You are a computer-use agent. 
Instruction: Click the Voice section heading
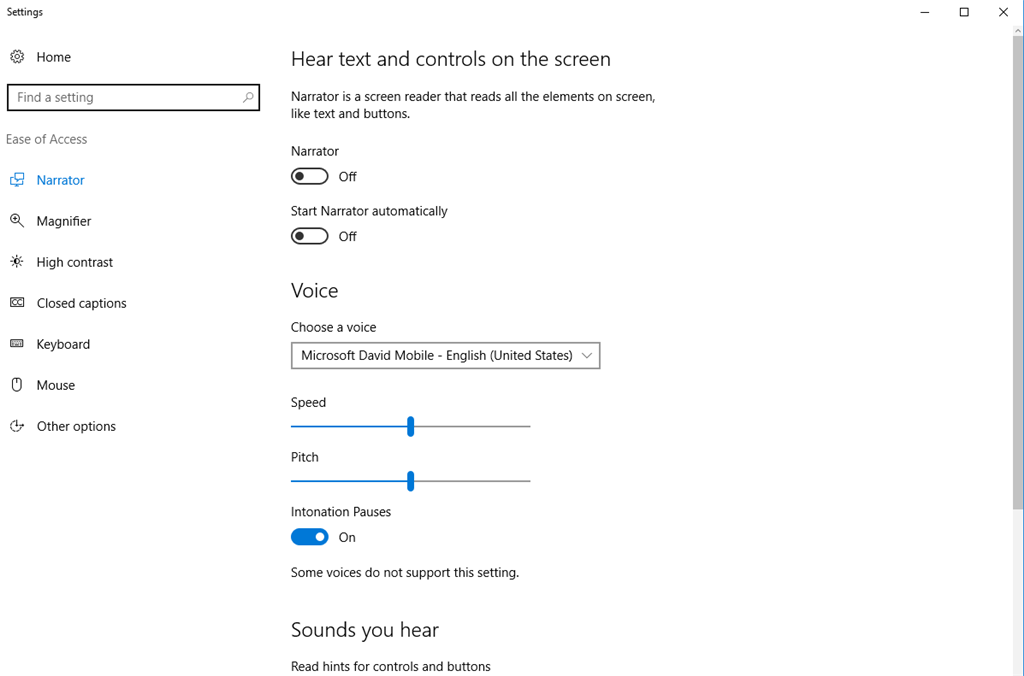coord(315,291)
